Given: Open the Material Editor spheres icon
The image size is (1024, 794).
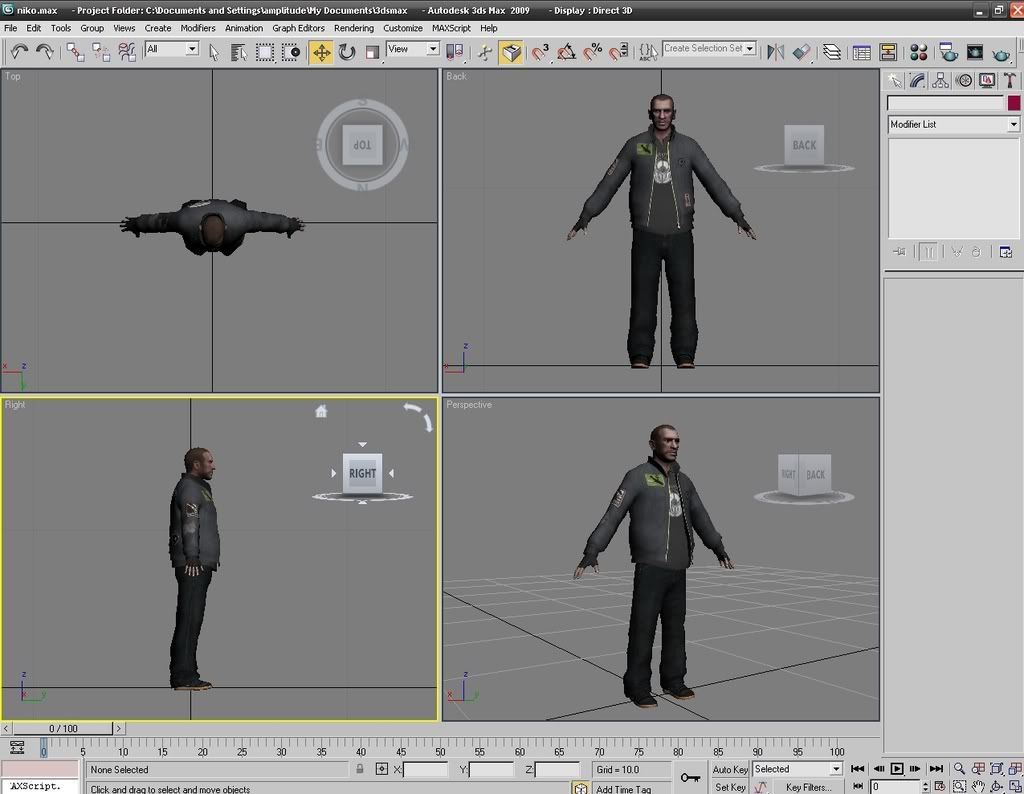Looking at the screenshot, I should coord(918,52).
